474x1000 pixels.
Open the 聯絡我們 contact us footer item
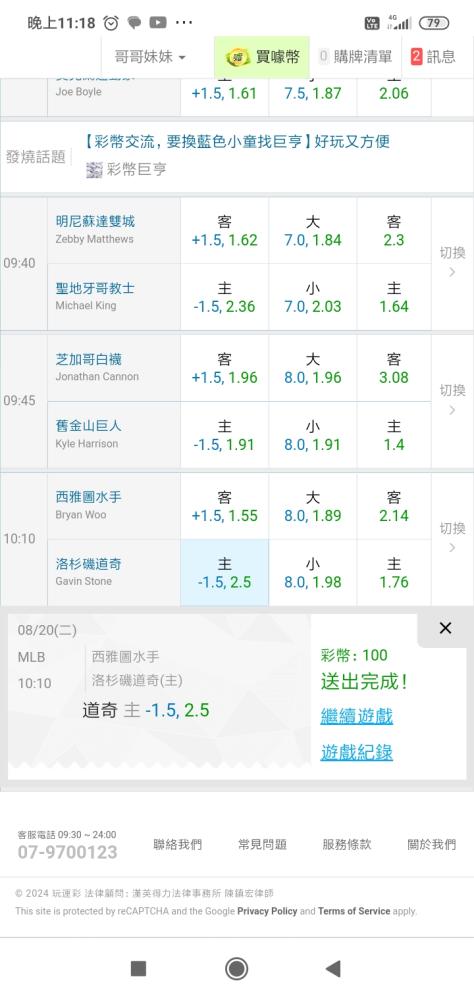[177, 844]
